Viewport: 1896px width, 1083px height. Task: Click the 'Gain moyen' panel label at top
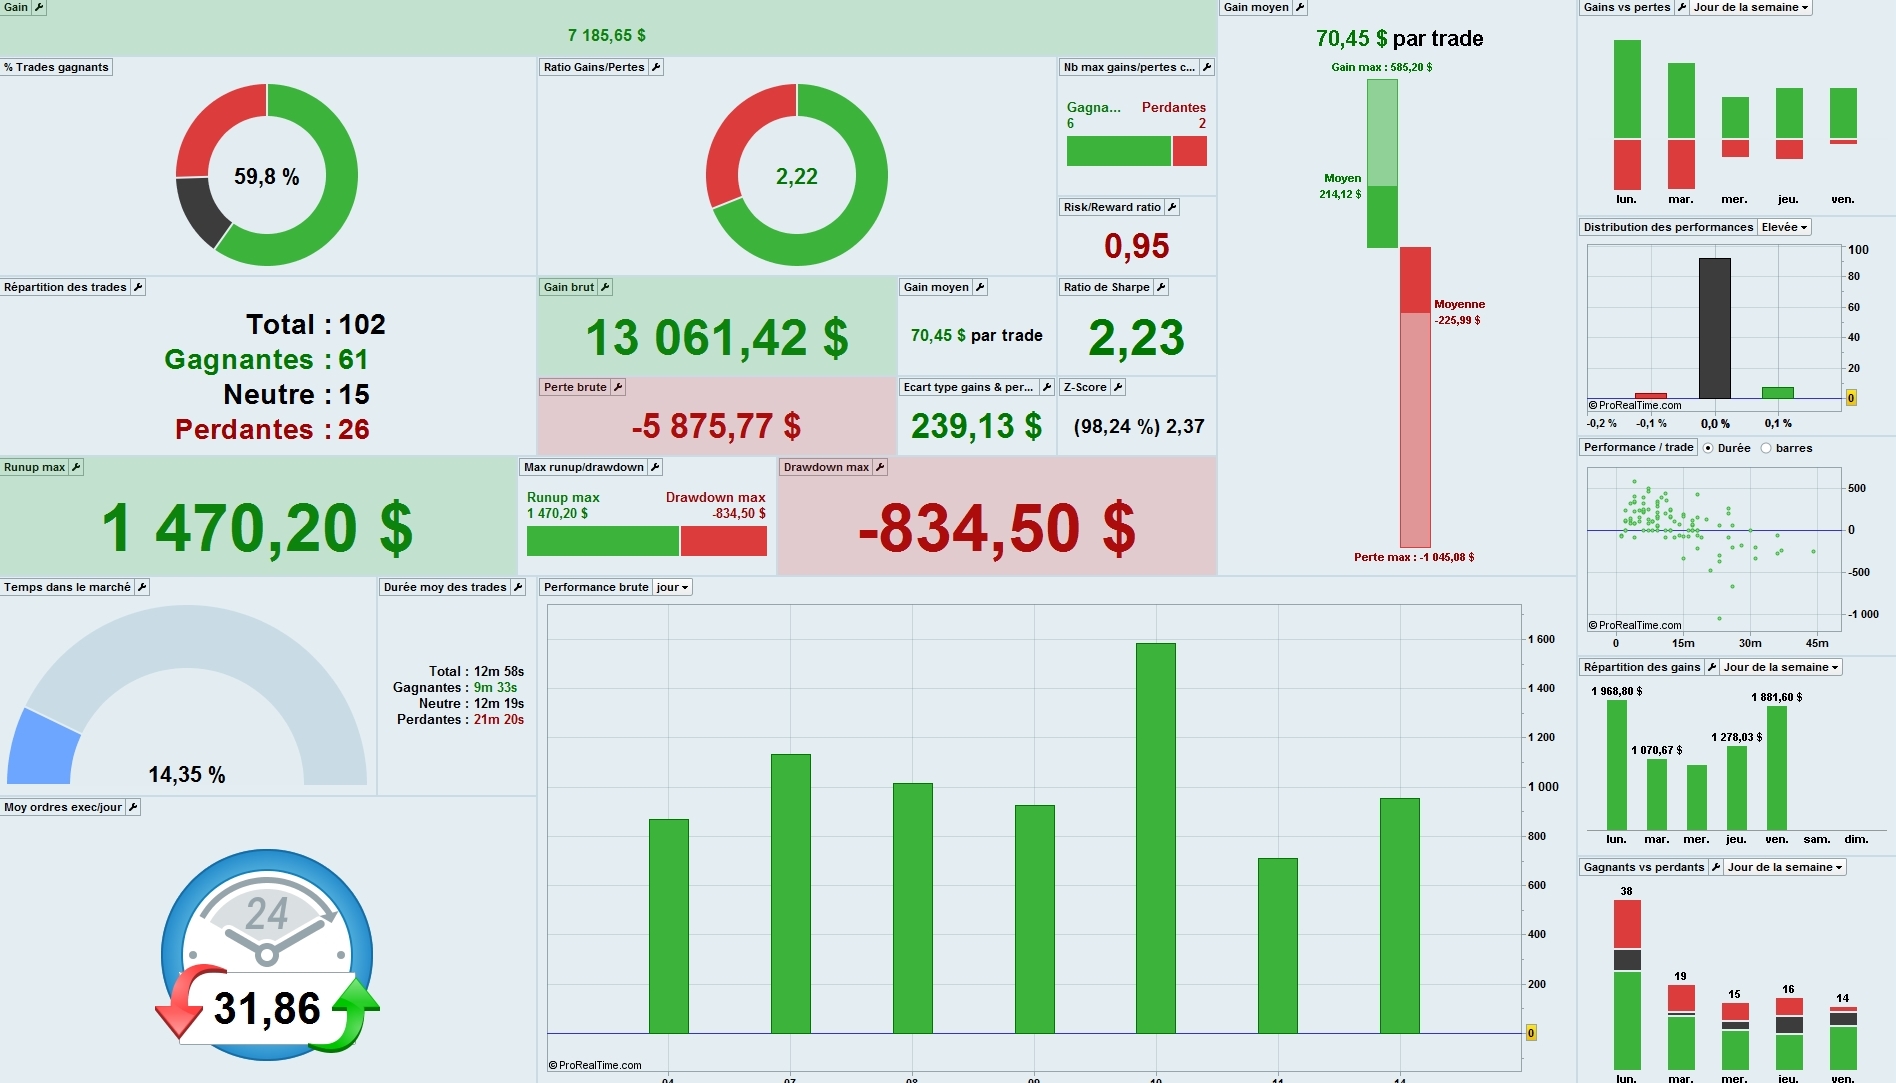pos(1256,7)
